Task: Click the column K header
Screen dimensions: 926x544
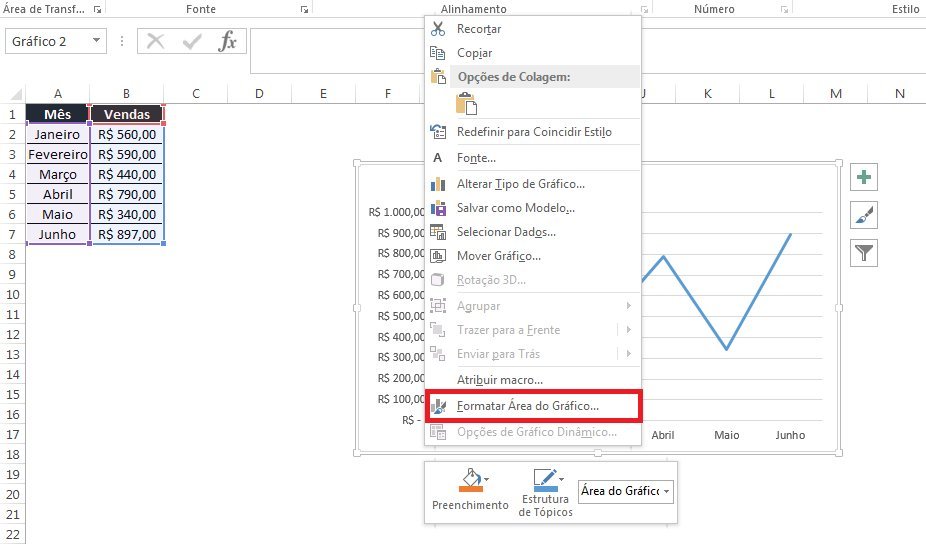Action: (708, 94)
